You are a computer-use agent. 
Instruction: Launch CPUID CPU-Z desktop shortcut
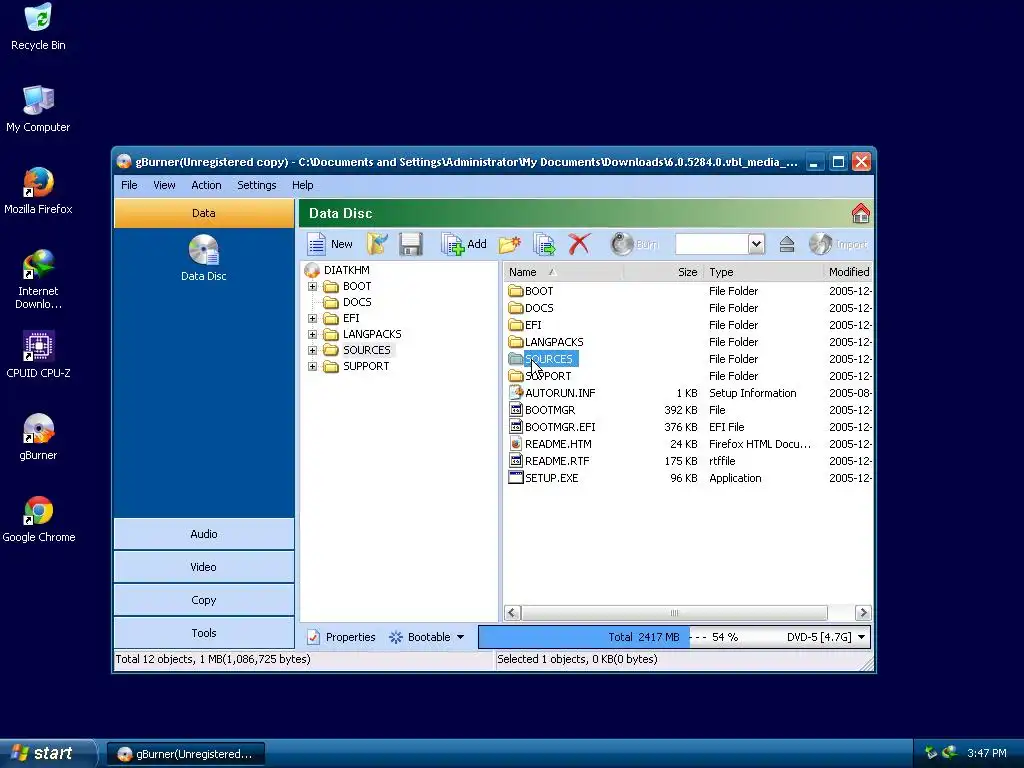(x=38, y=355)
